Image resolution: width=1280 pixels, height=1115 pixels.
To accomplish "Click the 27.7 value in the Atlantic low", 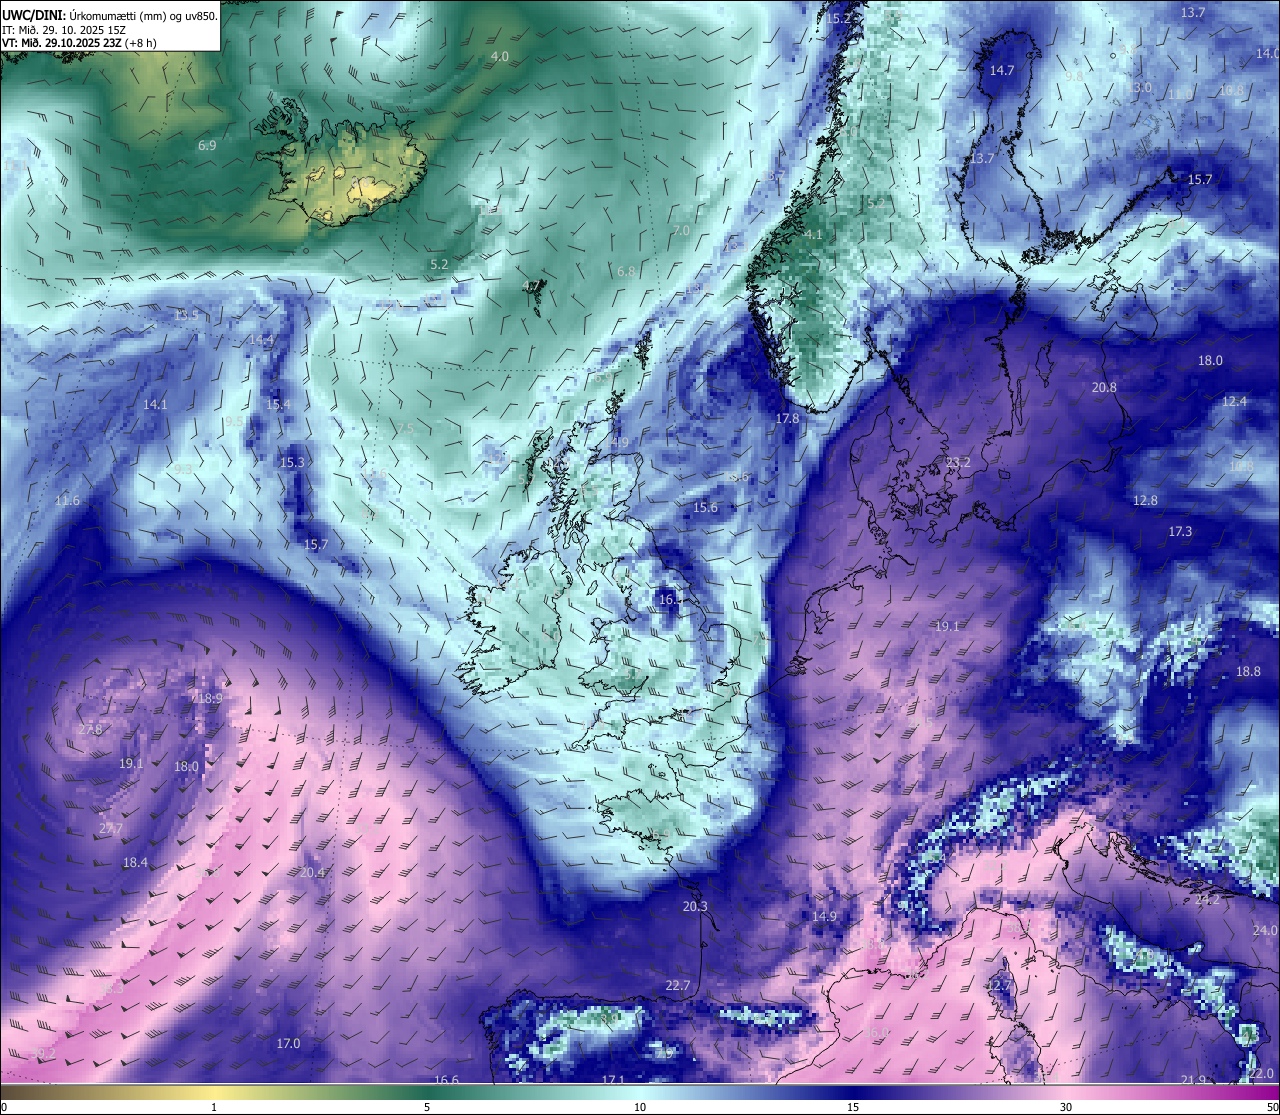I will [x=110, y=830].
